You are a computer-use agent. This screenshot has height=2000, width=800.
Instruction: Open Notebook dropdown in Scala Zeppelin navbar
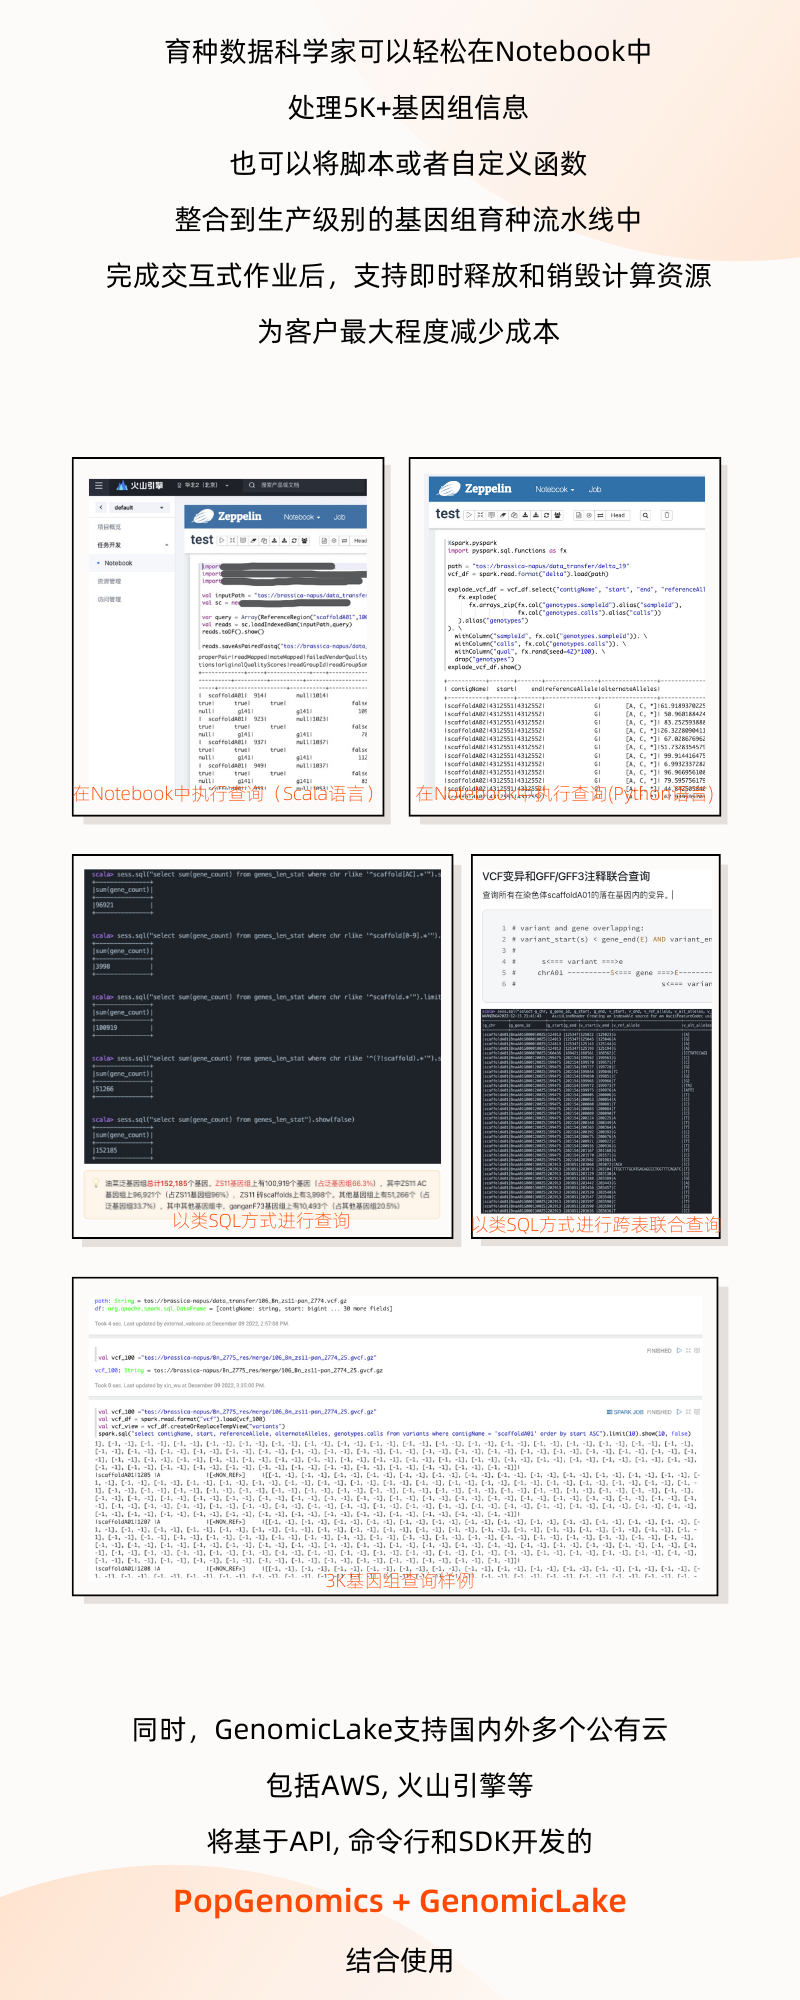click(x=301, y=517)
